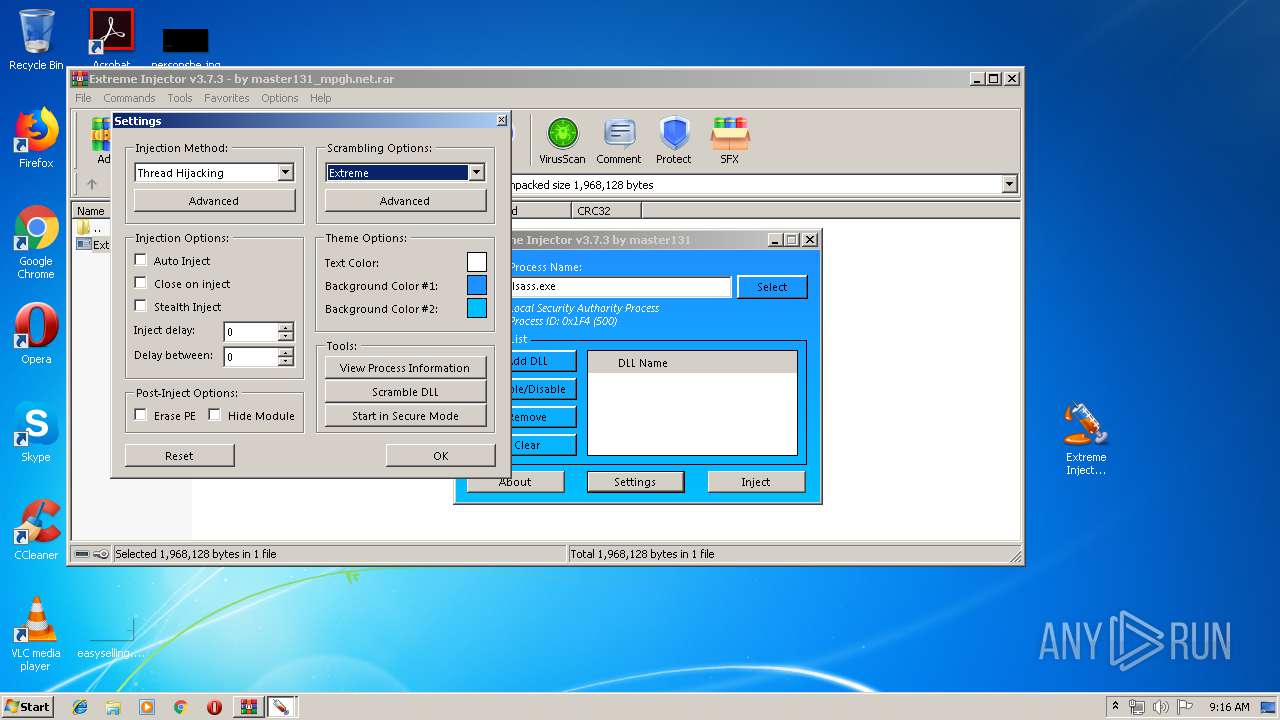Open Internet Explorer from taskbar
1280x720 pixels.
point(80,707)
